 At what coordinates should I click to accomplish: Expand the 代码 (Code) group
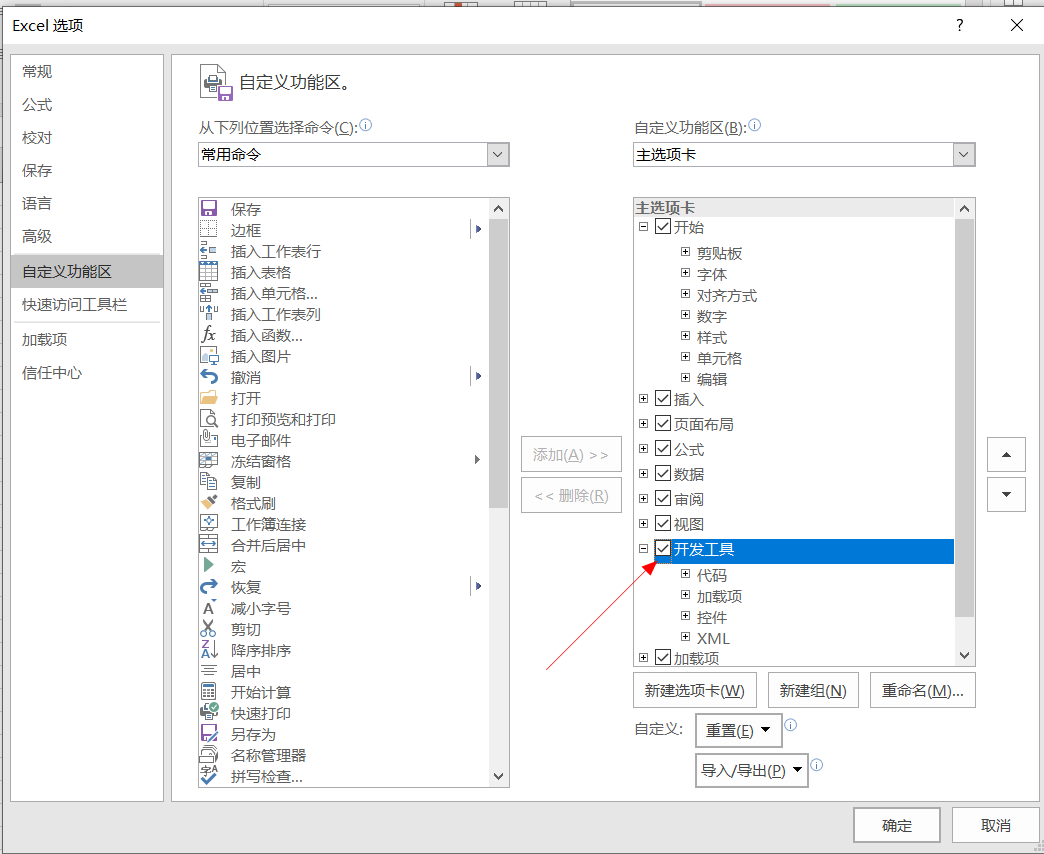point(686,575)
